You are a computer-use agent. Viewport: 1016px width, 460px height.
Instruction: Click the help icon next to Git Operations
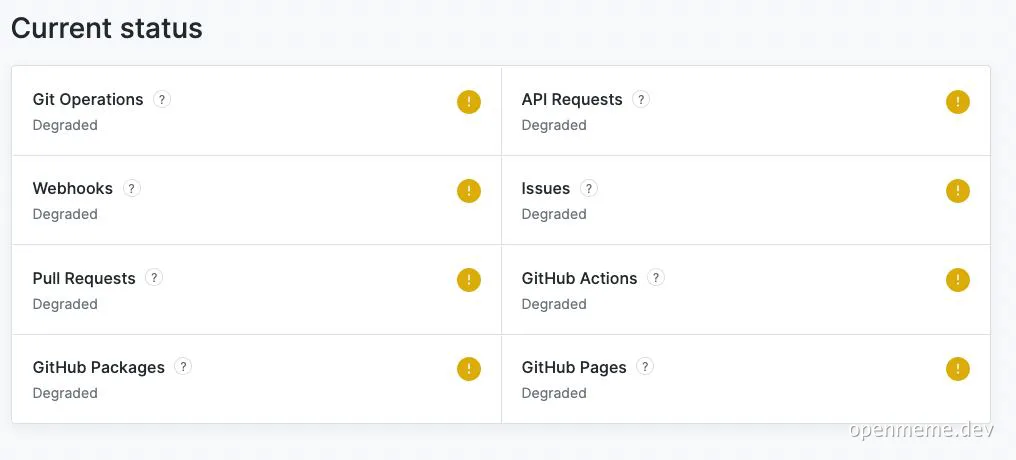162,99
